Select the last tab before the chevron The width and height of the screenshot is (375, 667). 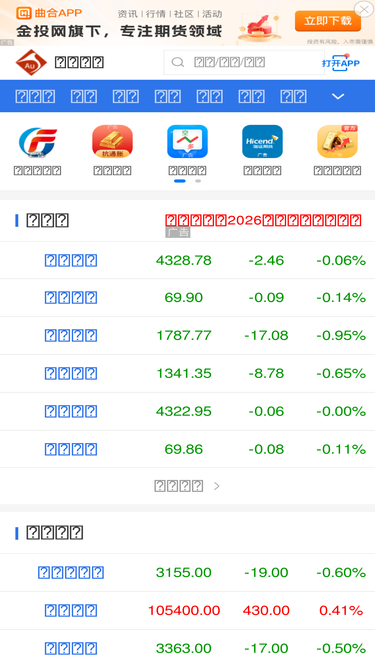pyautogui.click(x=293, y=97)
